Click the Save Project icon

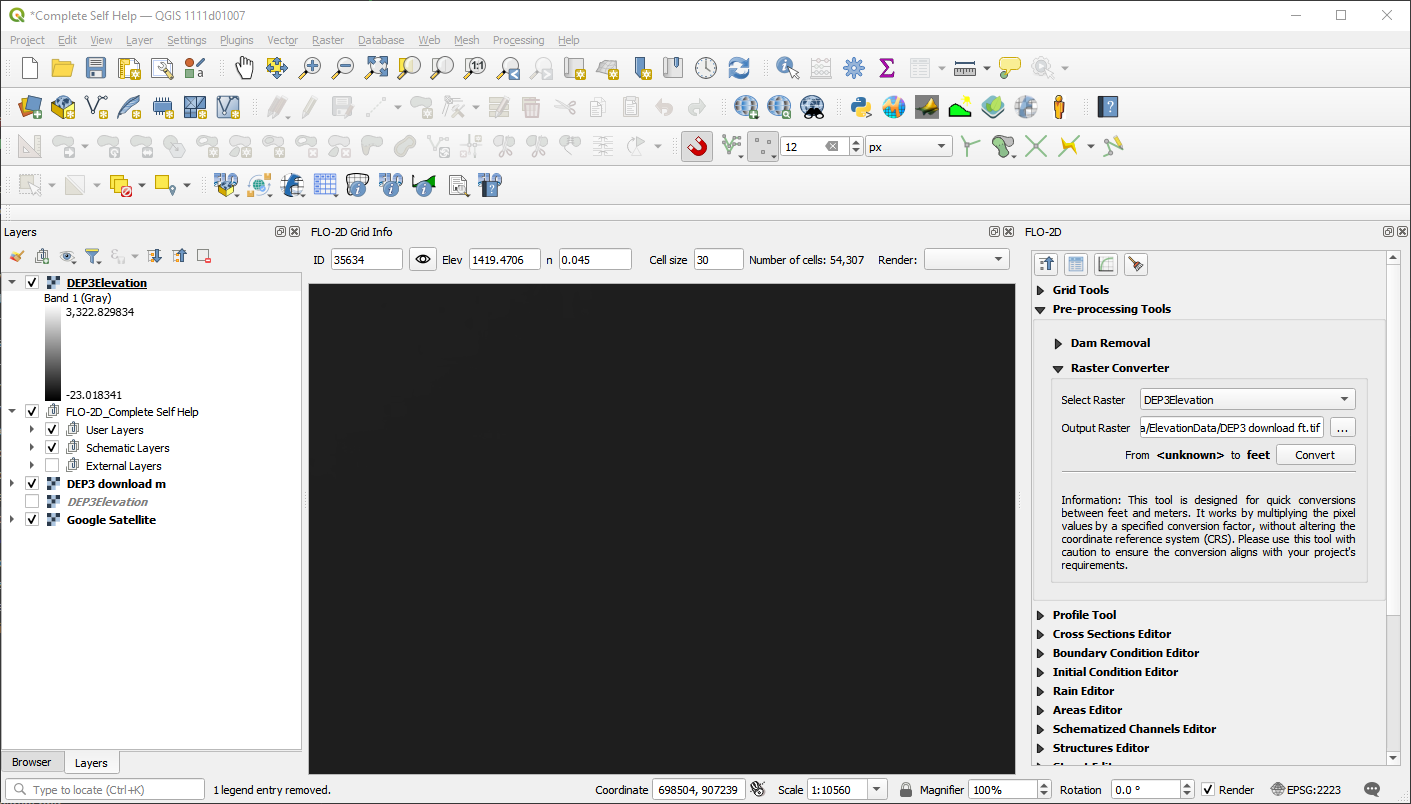pyautogui.click(x=95, y=68)
